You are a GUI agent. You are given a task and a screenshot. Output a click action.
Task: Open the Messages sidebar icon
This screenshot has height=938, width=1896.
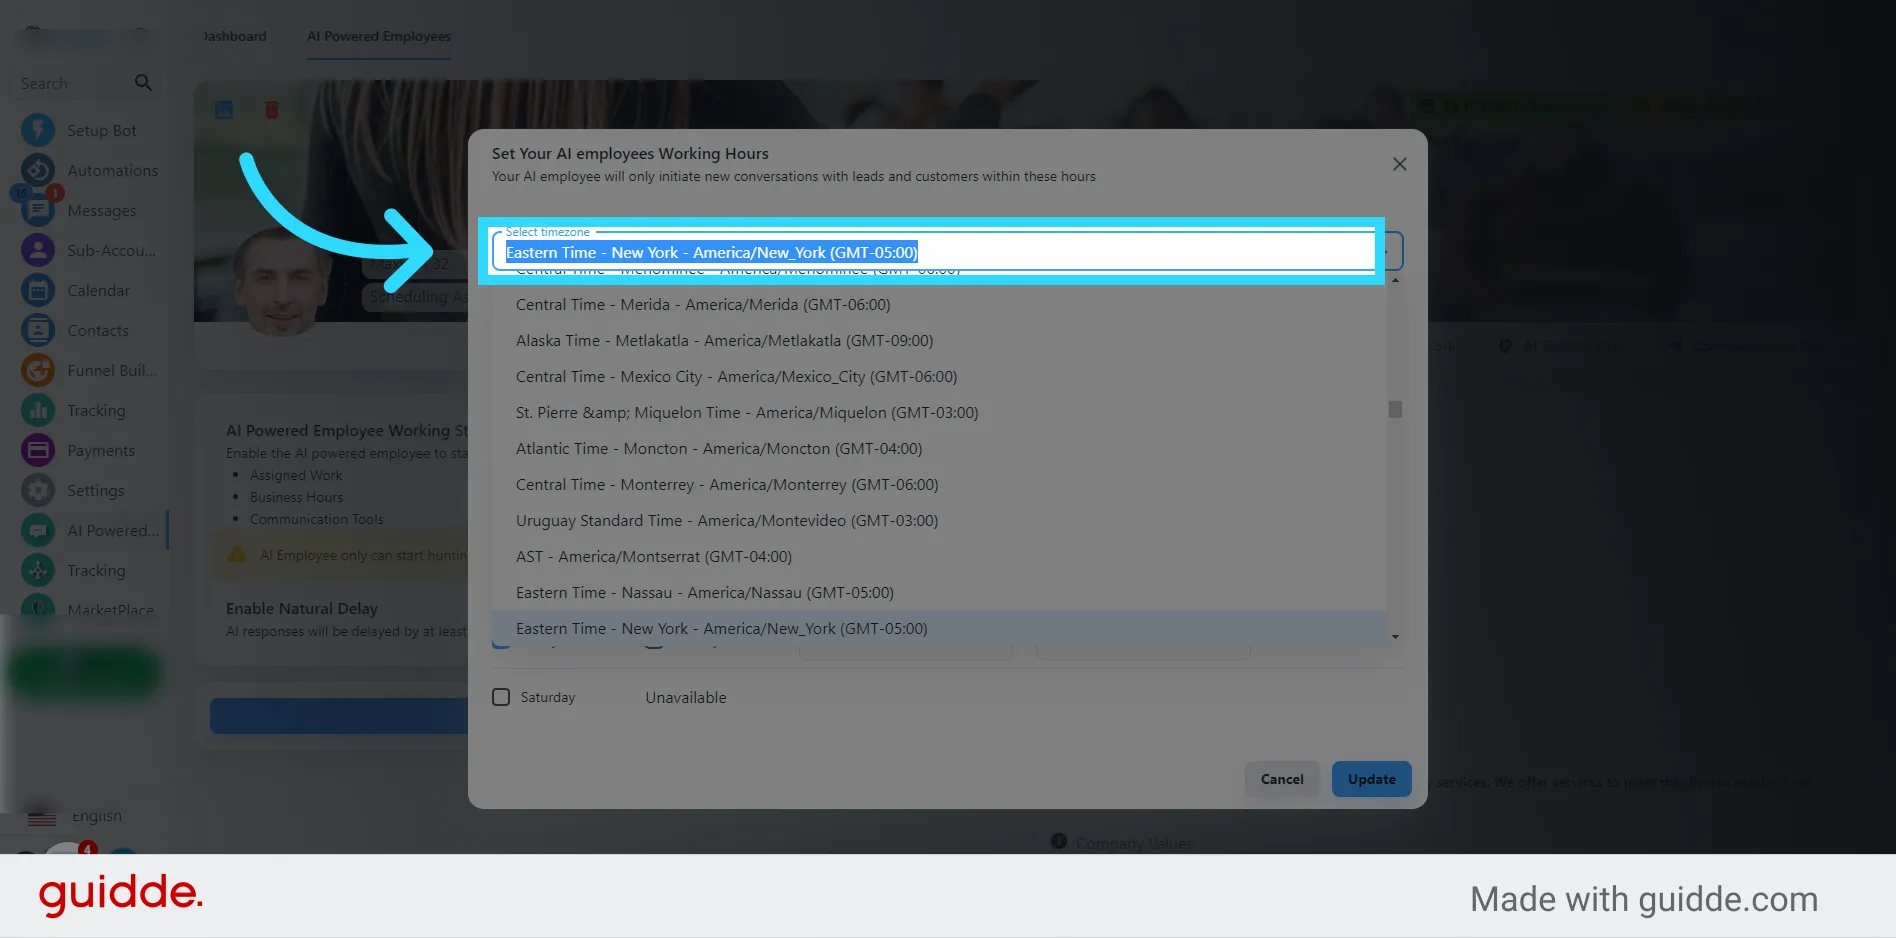coord(38,210)
